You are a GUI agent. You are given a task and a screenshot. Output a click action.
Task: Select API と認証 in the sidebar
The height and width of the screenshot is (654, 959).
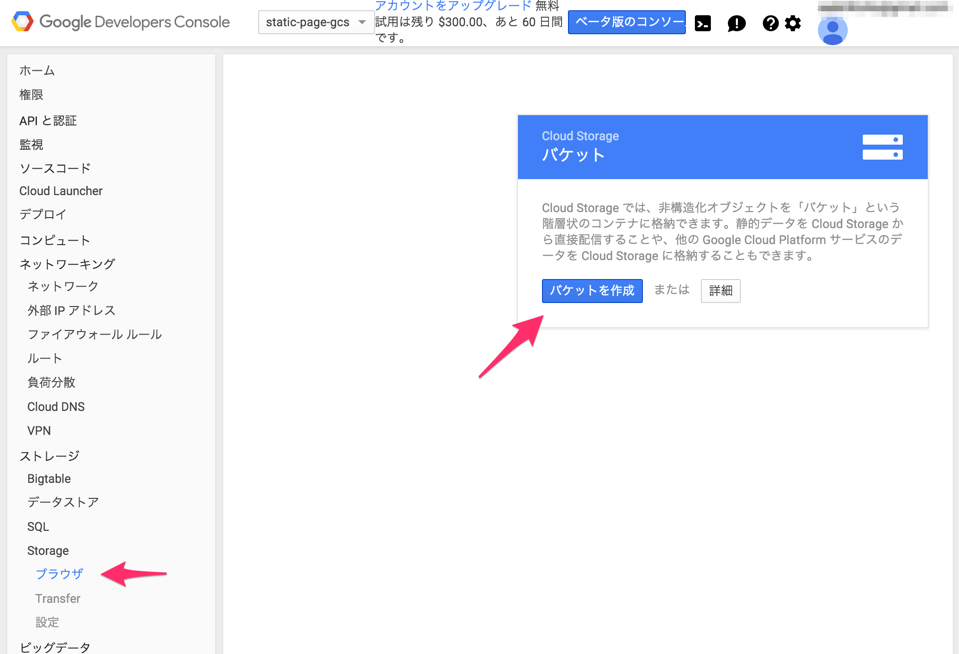[48, 121]
